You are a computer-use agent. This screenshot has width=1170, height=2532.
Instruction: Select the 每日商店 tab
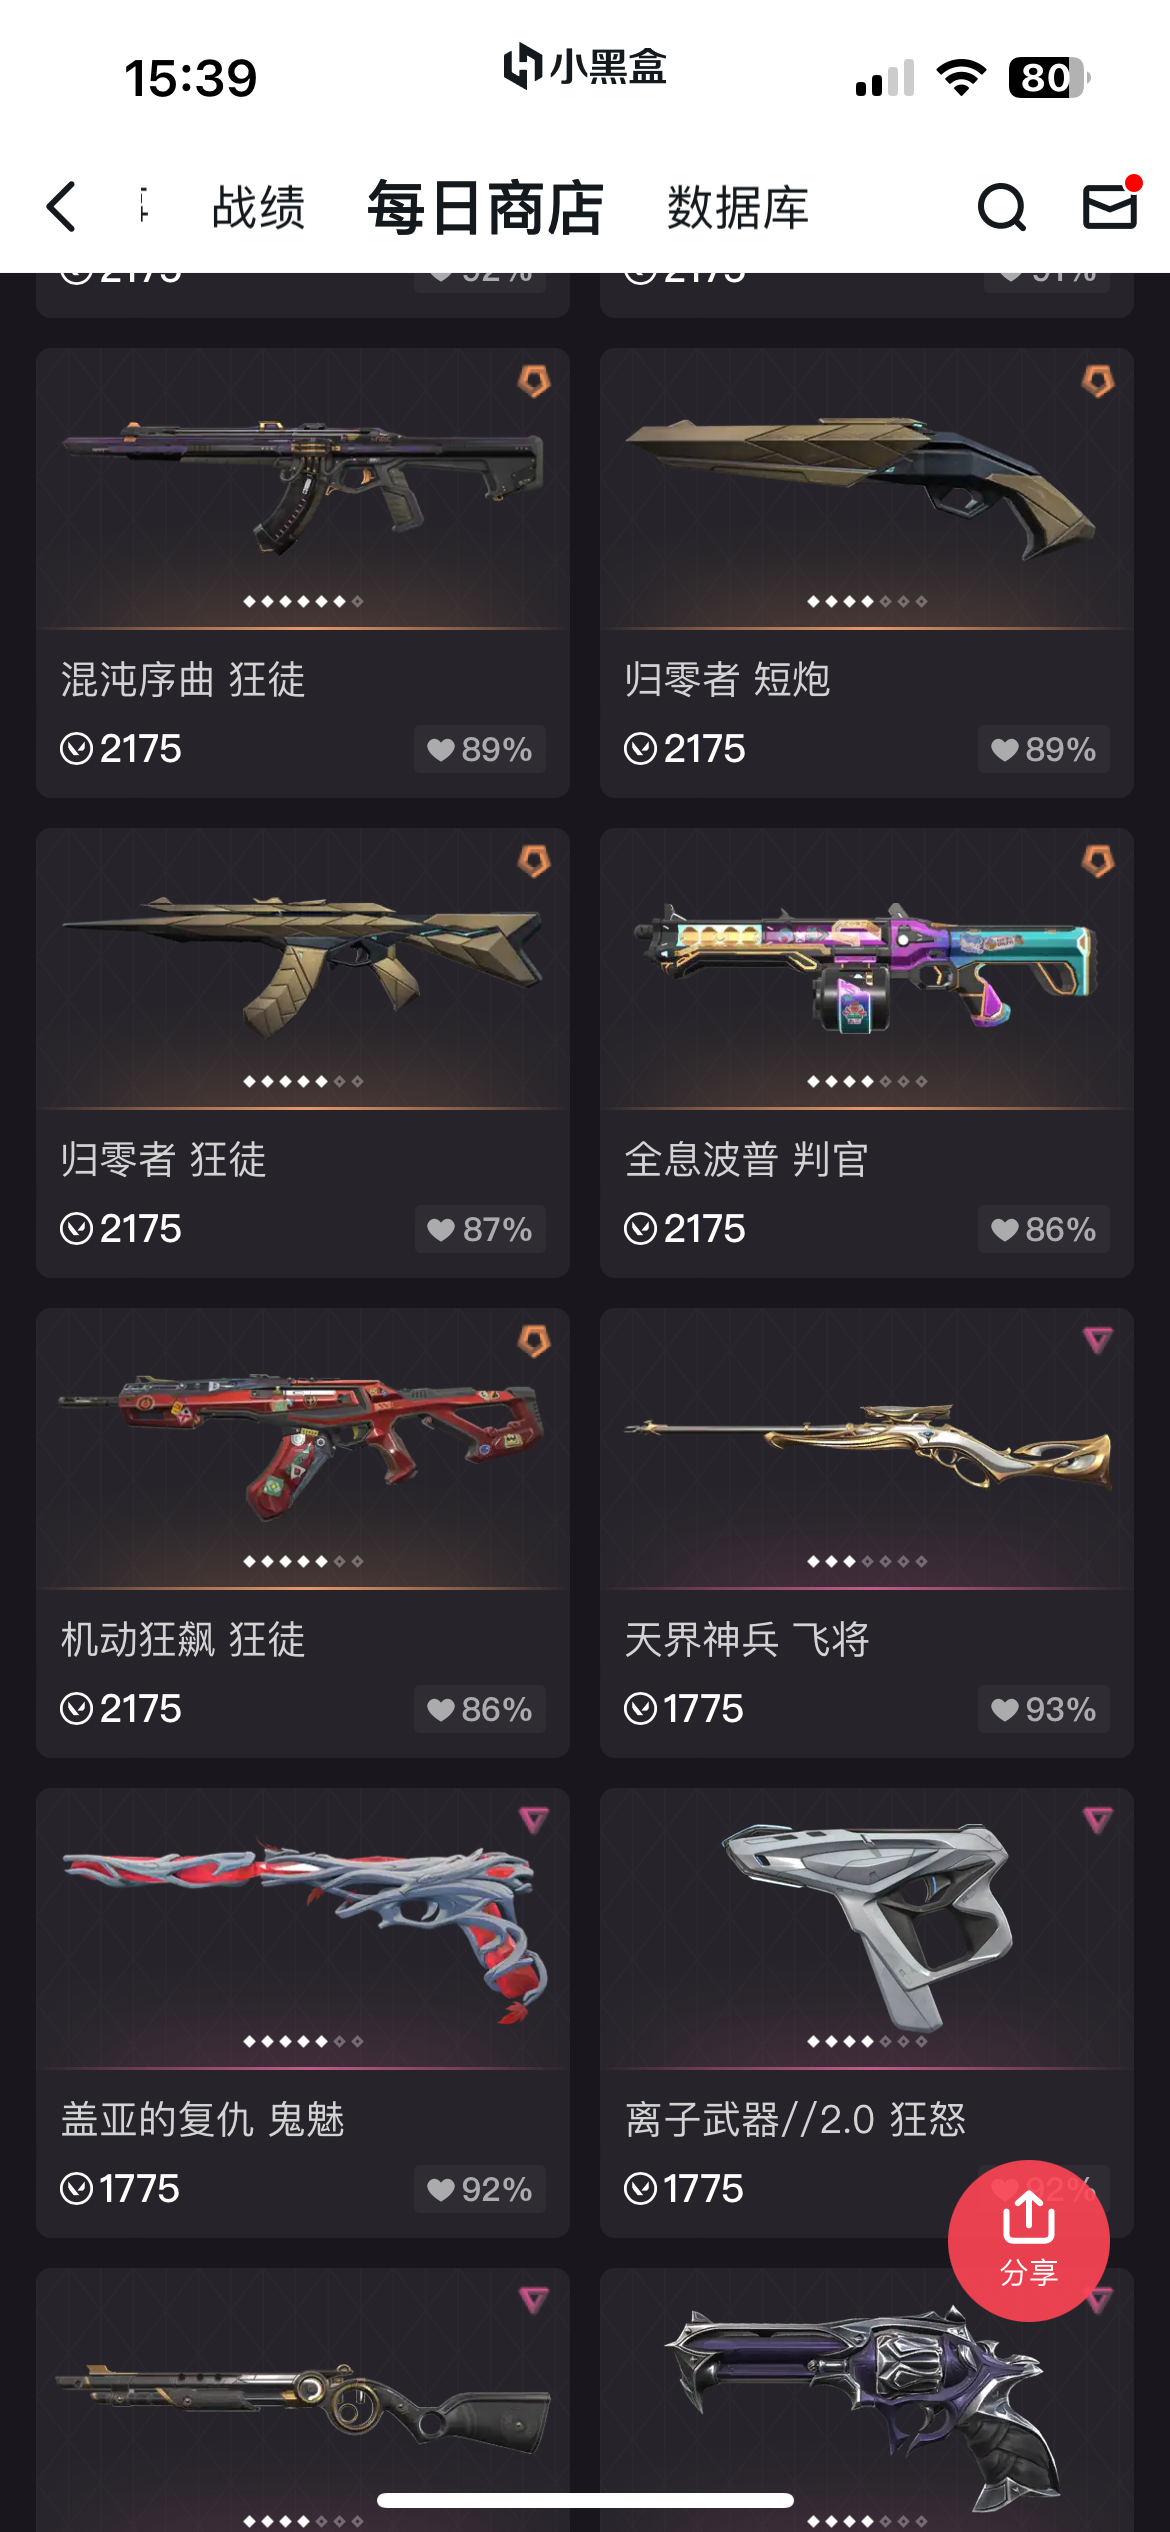[485, 208]
